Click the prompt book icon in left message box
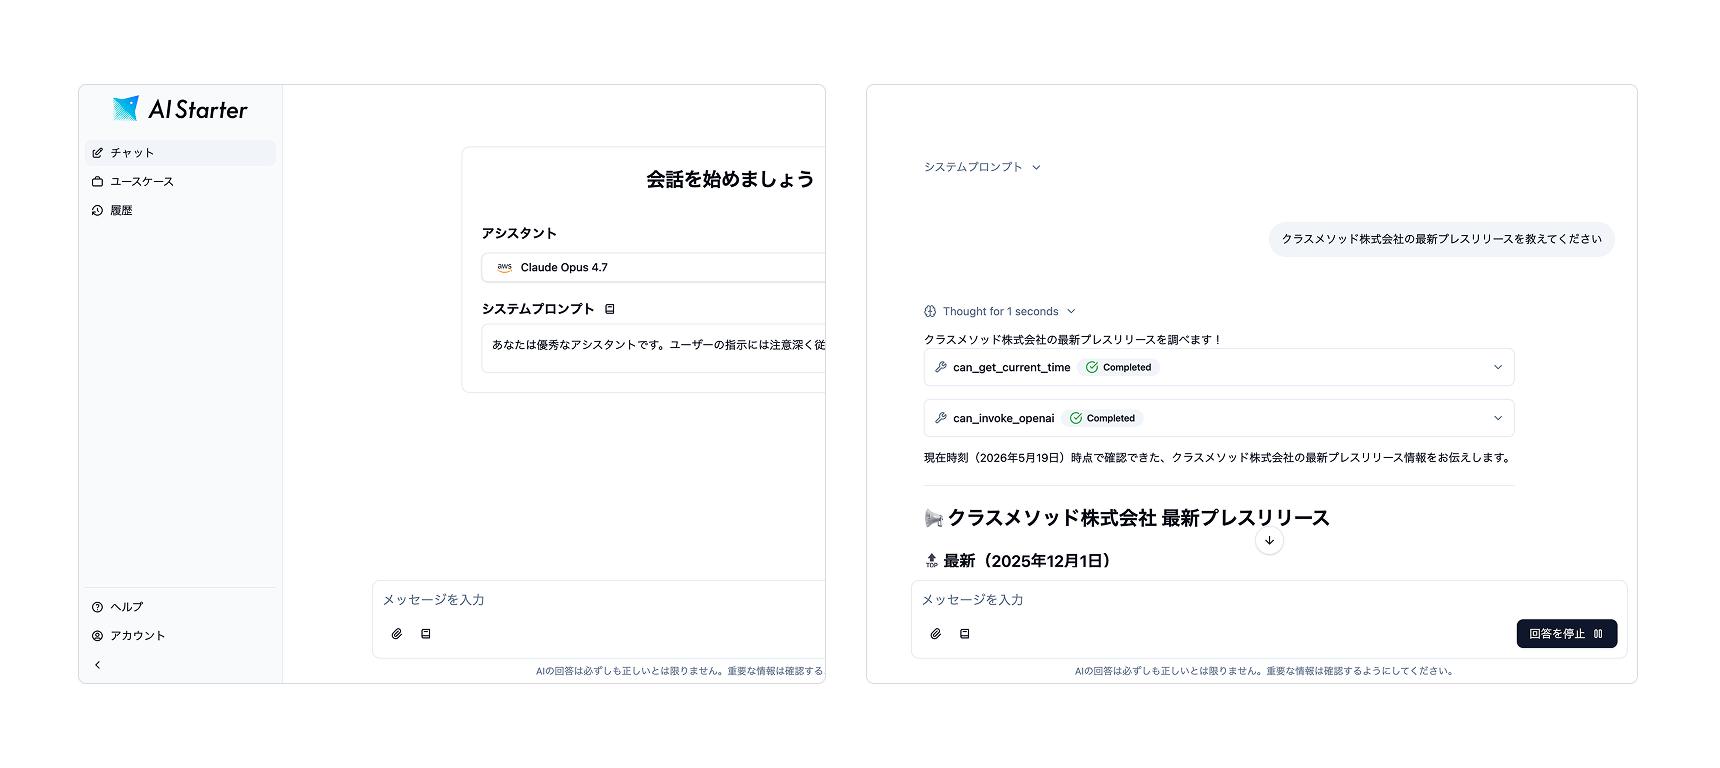Image resolution: width=1720 pixels, height=768 pixels. (x=426, y=634)
